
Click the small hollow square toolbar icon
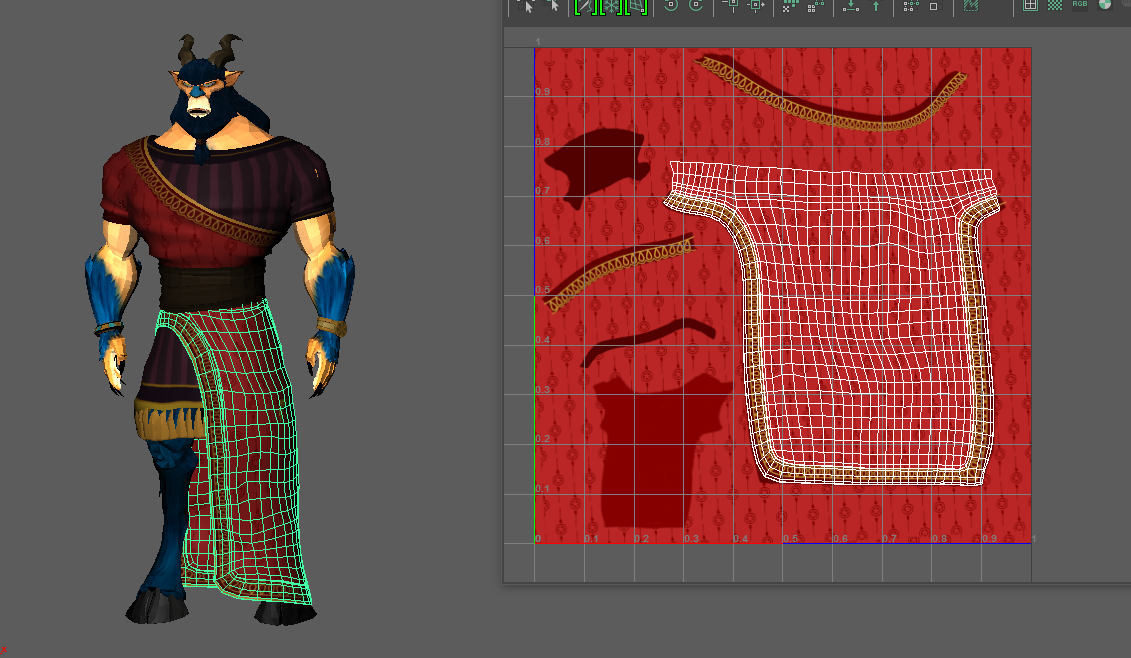935,6
